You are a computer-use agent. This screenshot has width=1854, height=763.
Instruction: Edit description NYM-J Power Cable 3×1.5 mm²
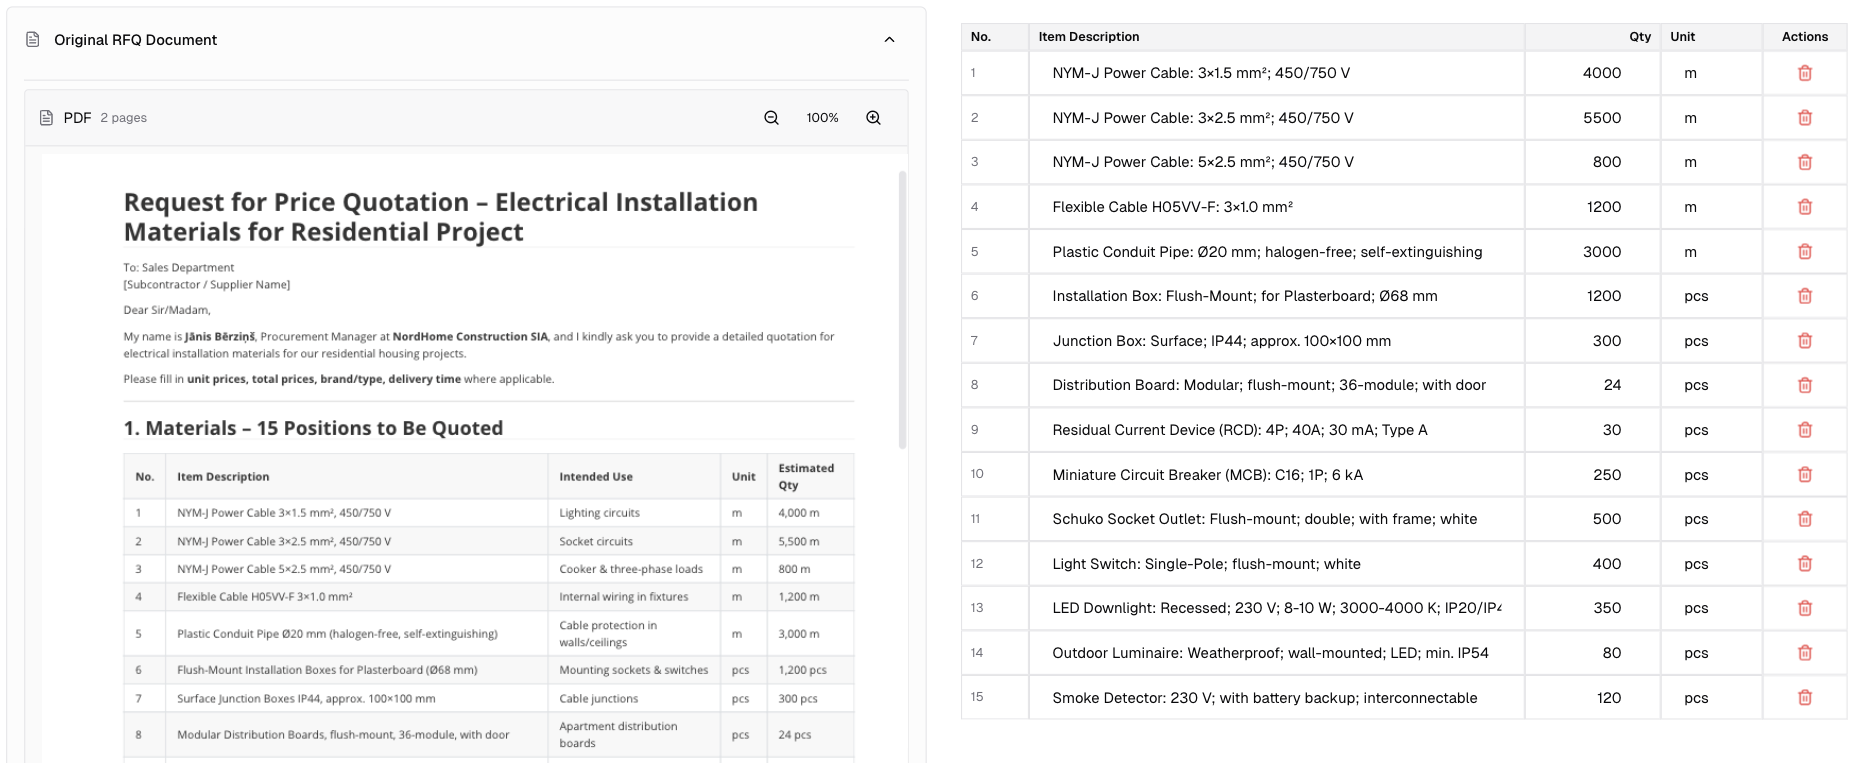click(x=1276, y=73)
